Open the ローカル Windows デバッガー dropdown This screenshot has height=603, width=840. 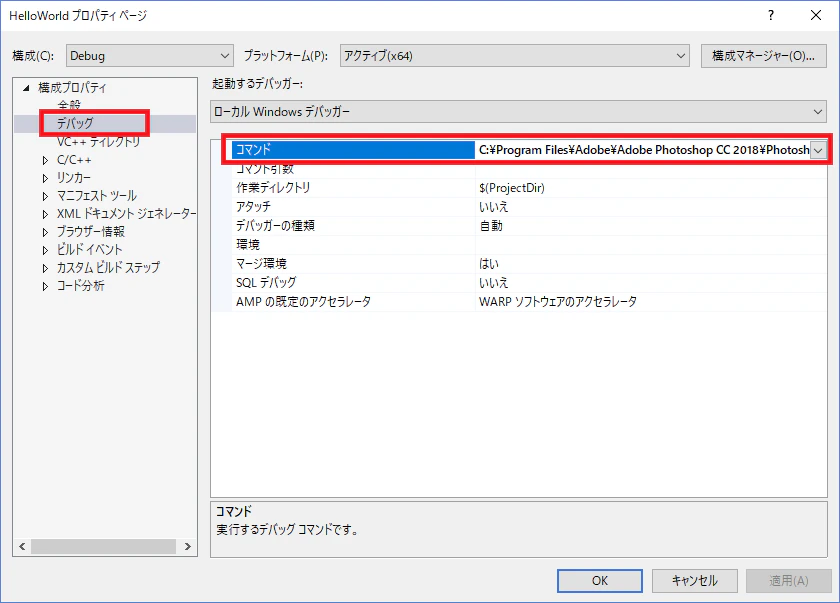[518, 112]
